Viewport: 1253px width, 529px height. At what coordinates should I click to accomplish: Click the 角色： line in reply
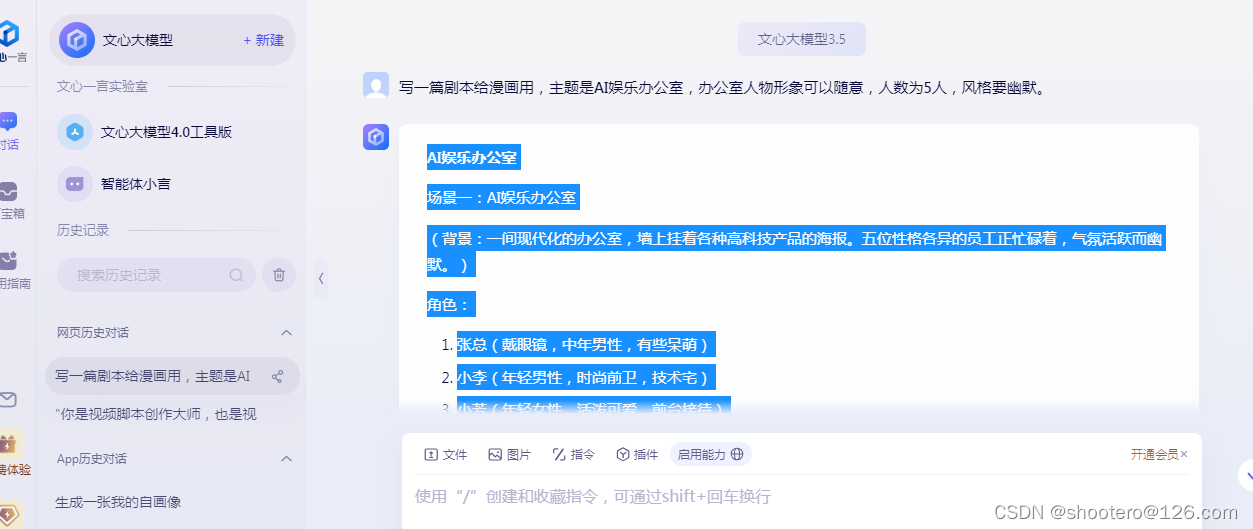tap(451, 305)
